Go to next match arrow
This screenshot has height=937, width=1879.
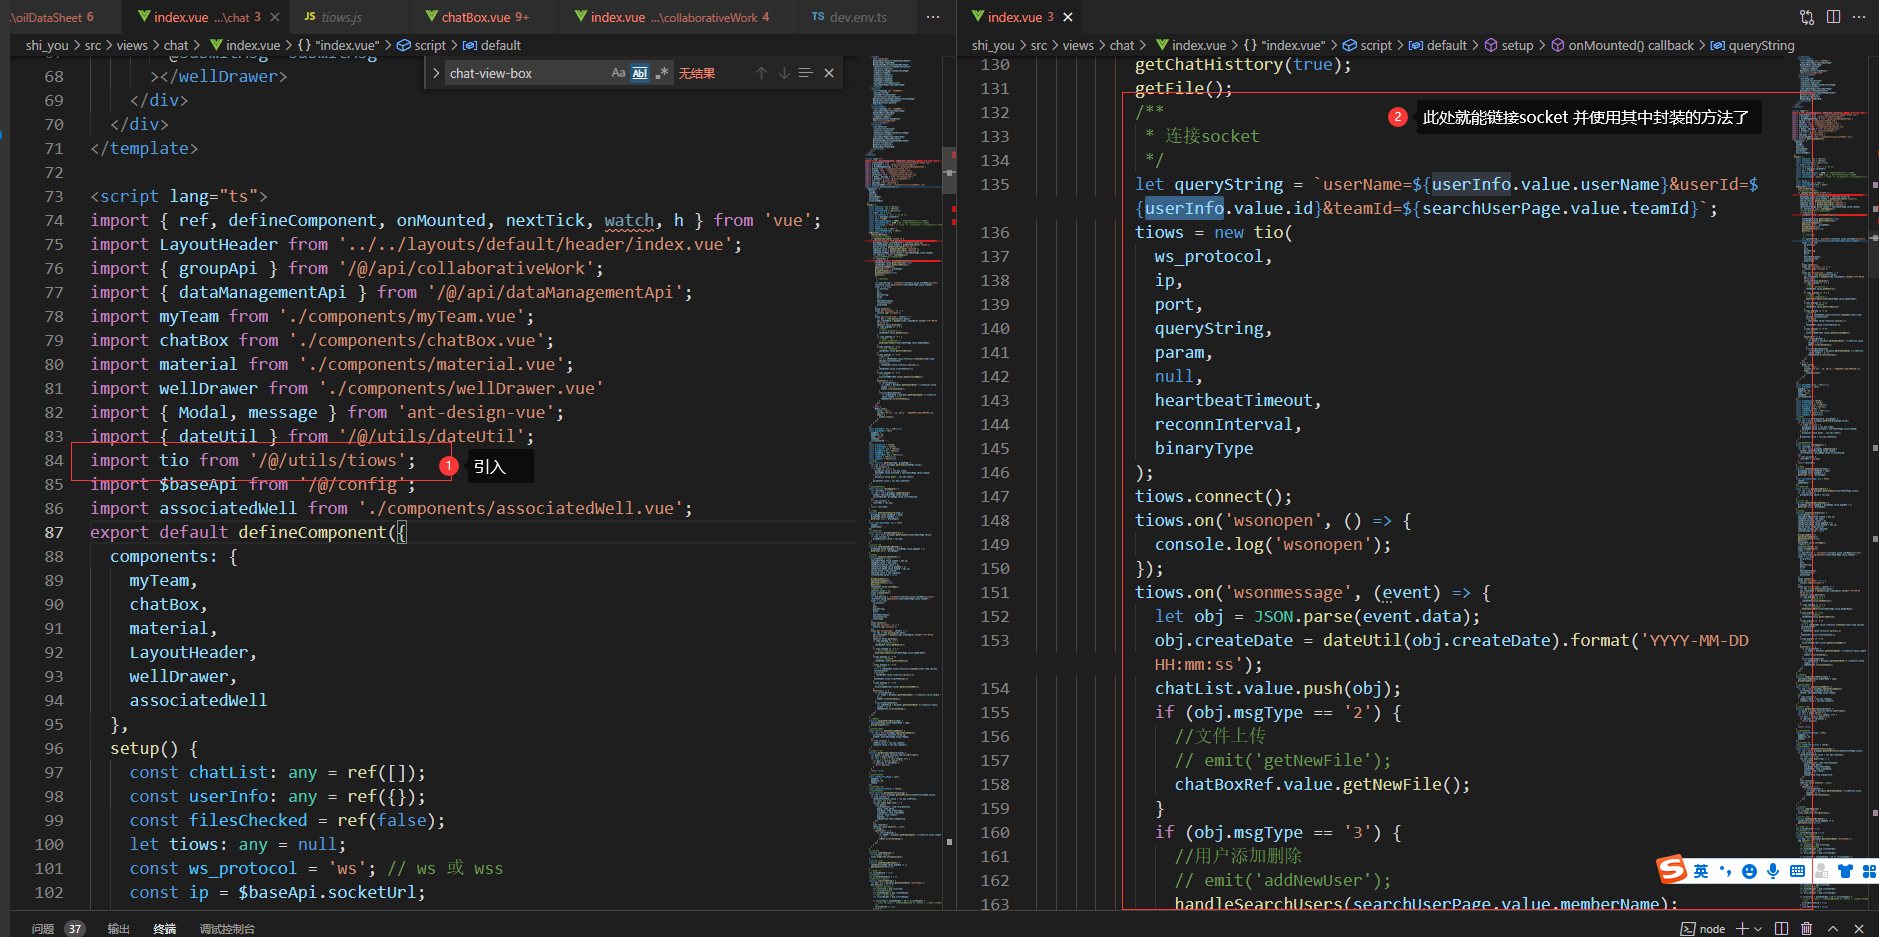(x=784, y=73)
